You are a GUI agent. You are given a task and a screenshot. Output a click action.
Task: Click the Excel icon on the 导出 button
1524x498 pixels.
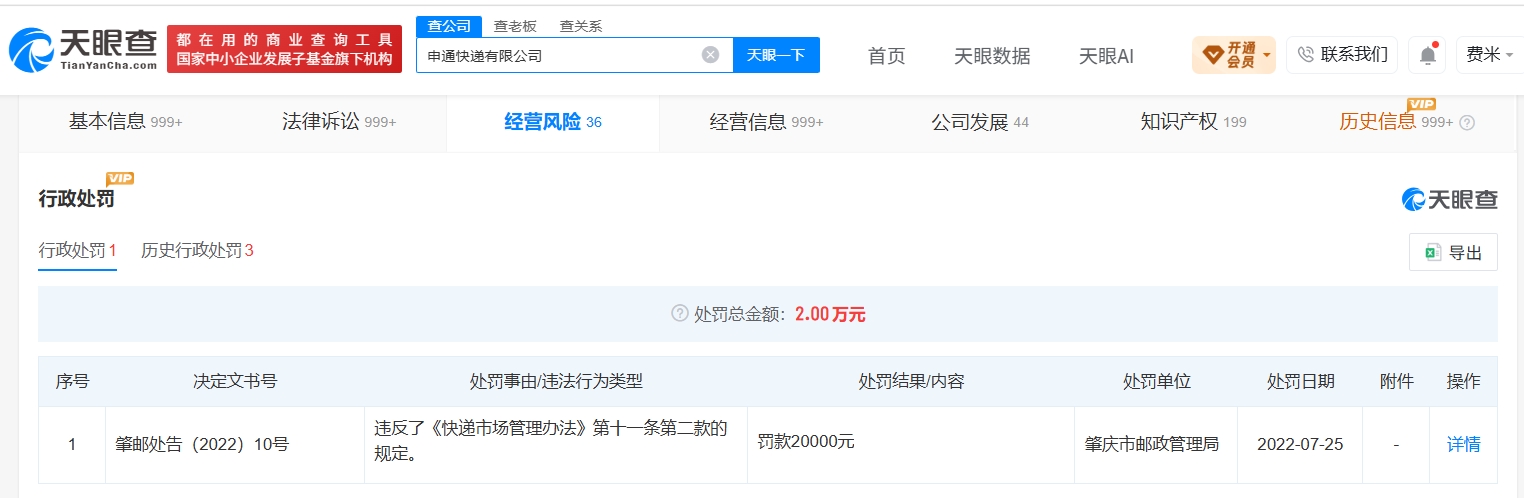pyautogui.click(x=1432, y=253)
